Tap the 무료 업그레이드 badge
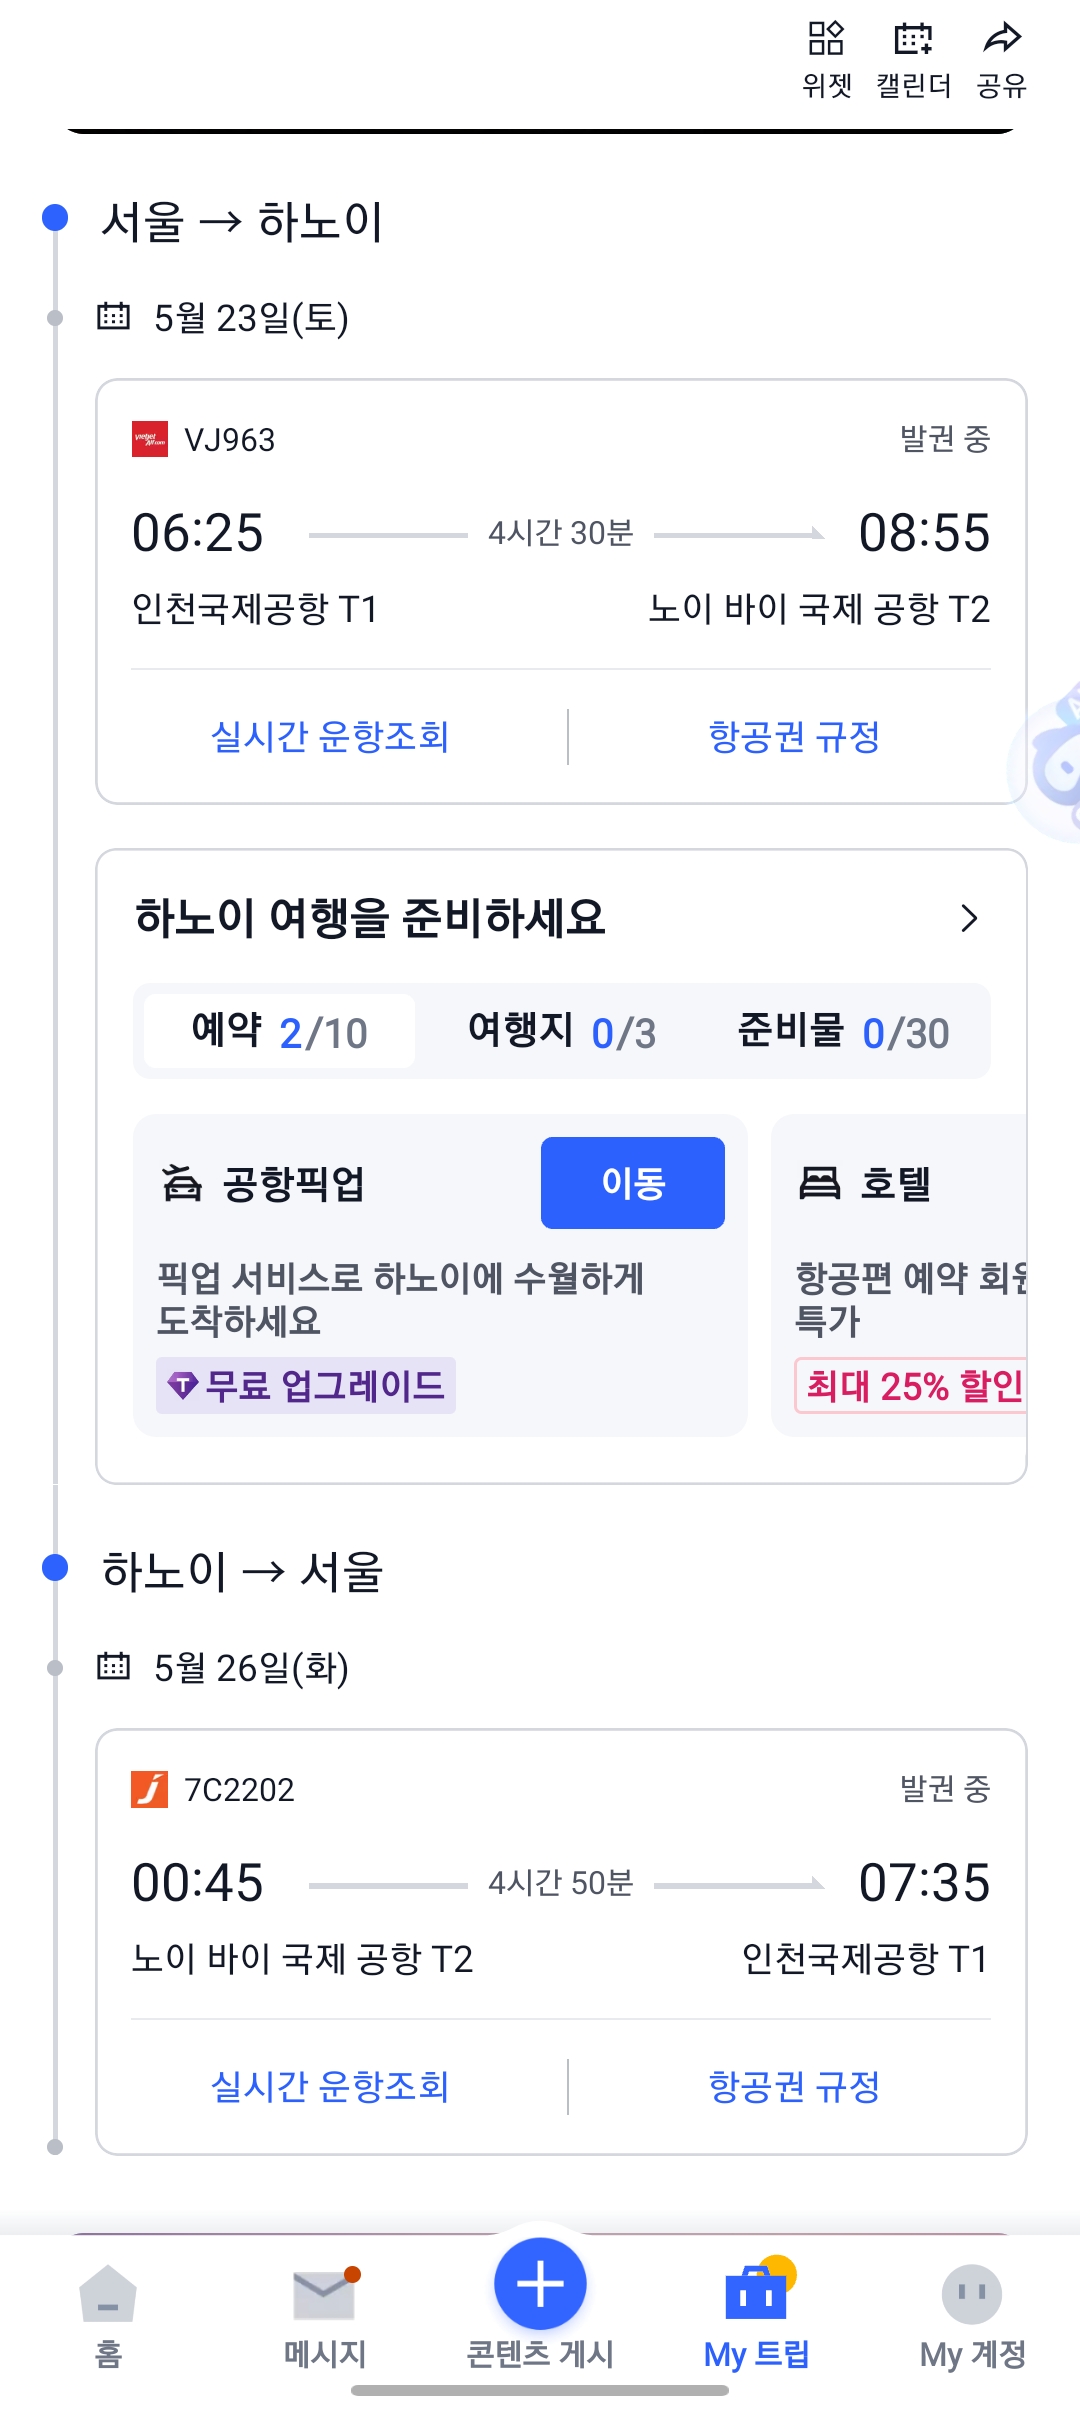This screenshot has width=1080, height=2410. pos(306,1385)
